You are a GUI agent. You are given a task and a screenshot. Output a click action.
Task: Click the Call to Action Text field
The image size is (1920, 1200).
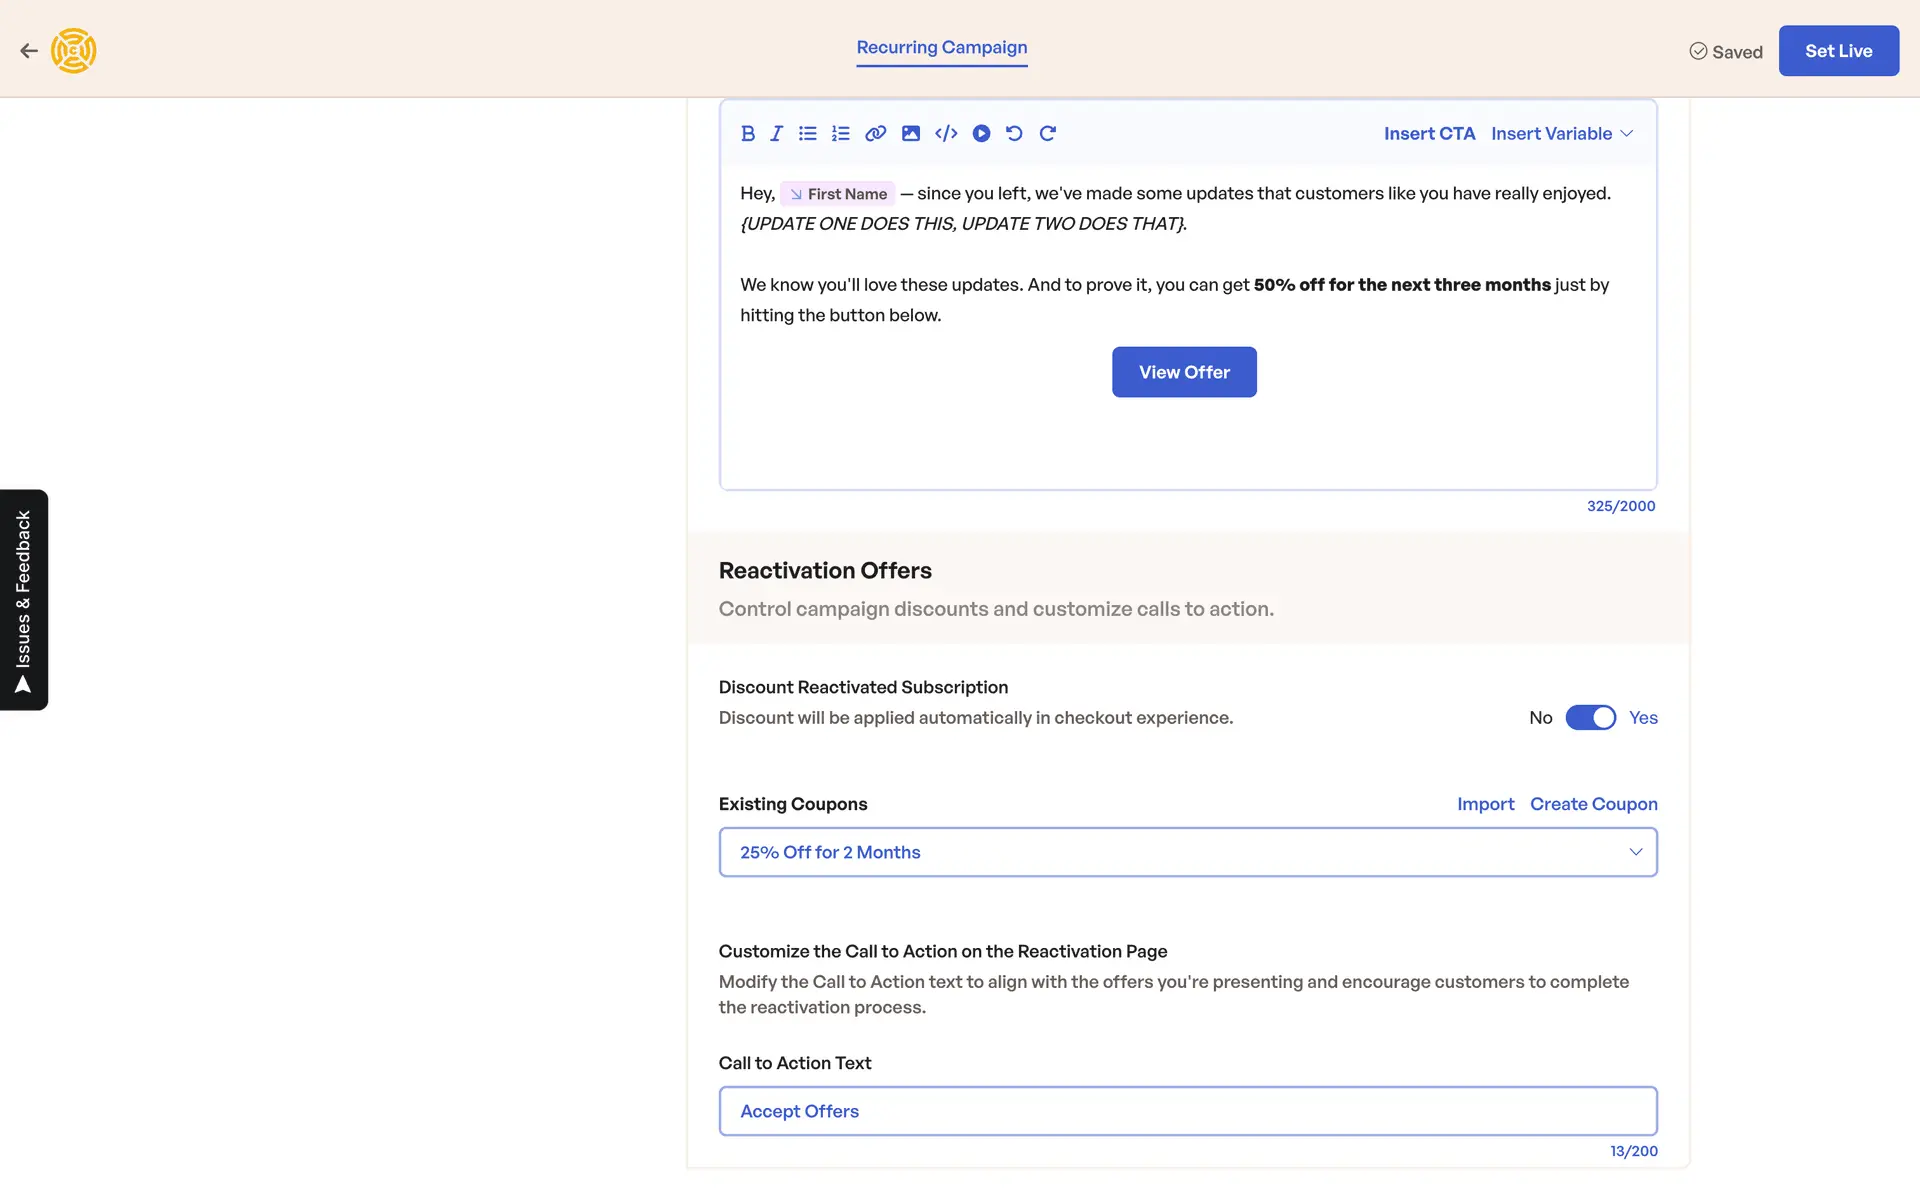(1187, 1111)
